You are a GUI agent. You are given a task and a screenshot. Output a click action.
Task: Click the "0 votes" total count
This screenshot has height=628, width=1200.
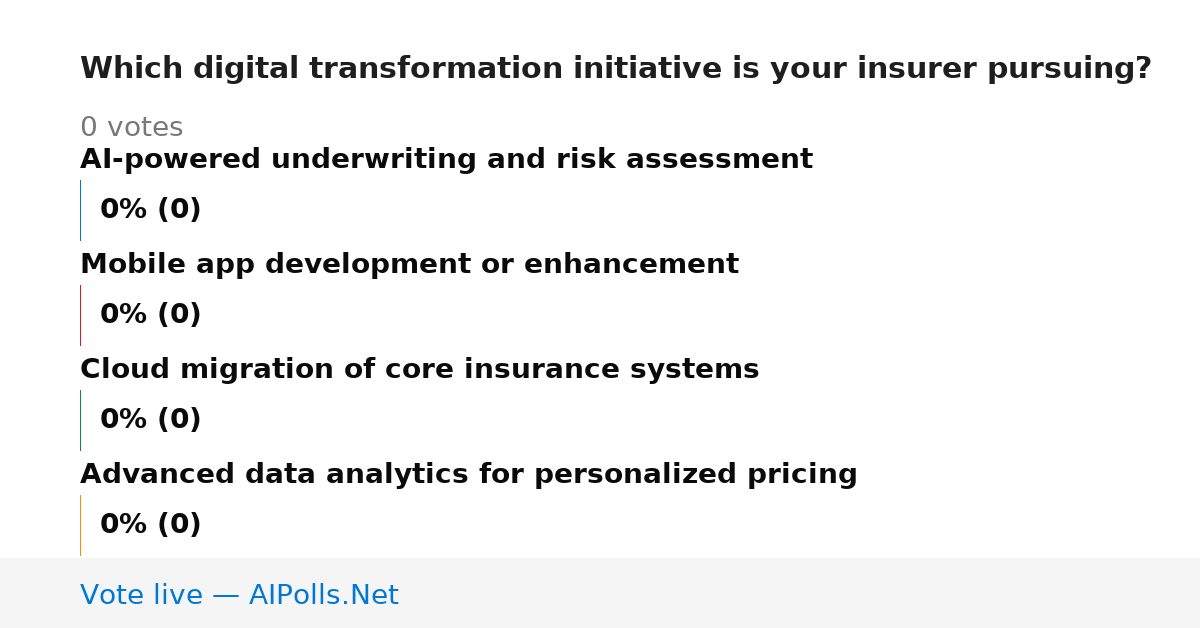tap(131, 128)
